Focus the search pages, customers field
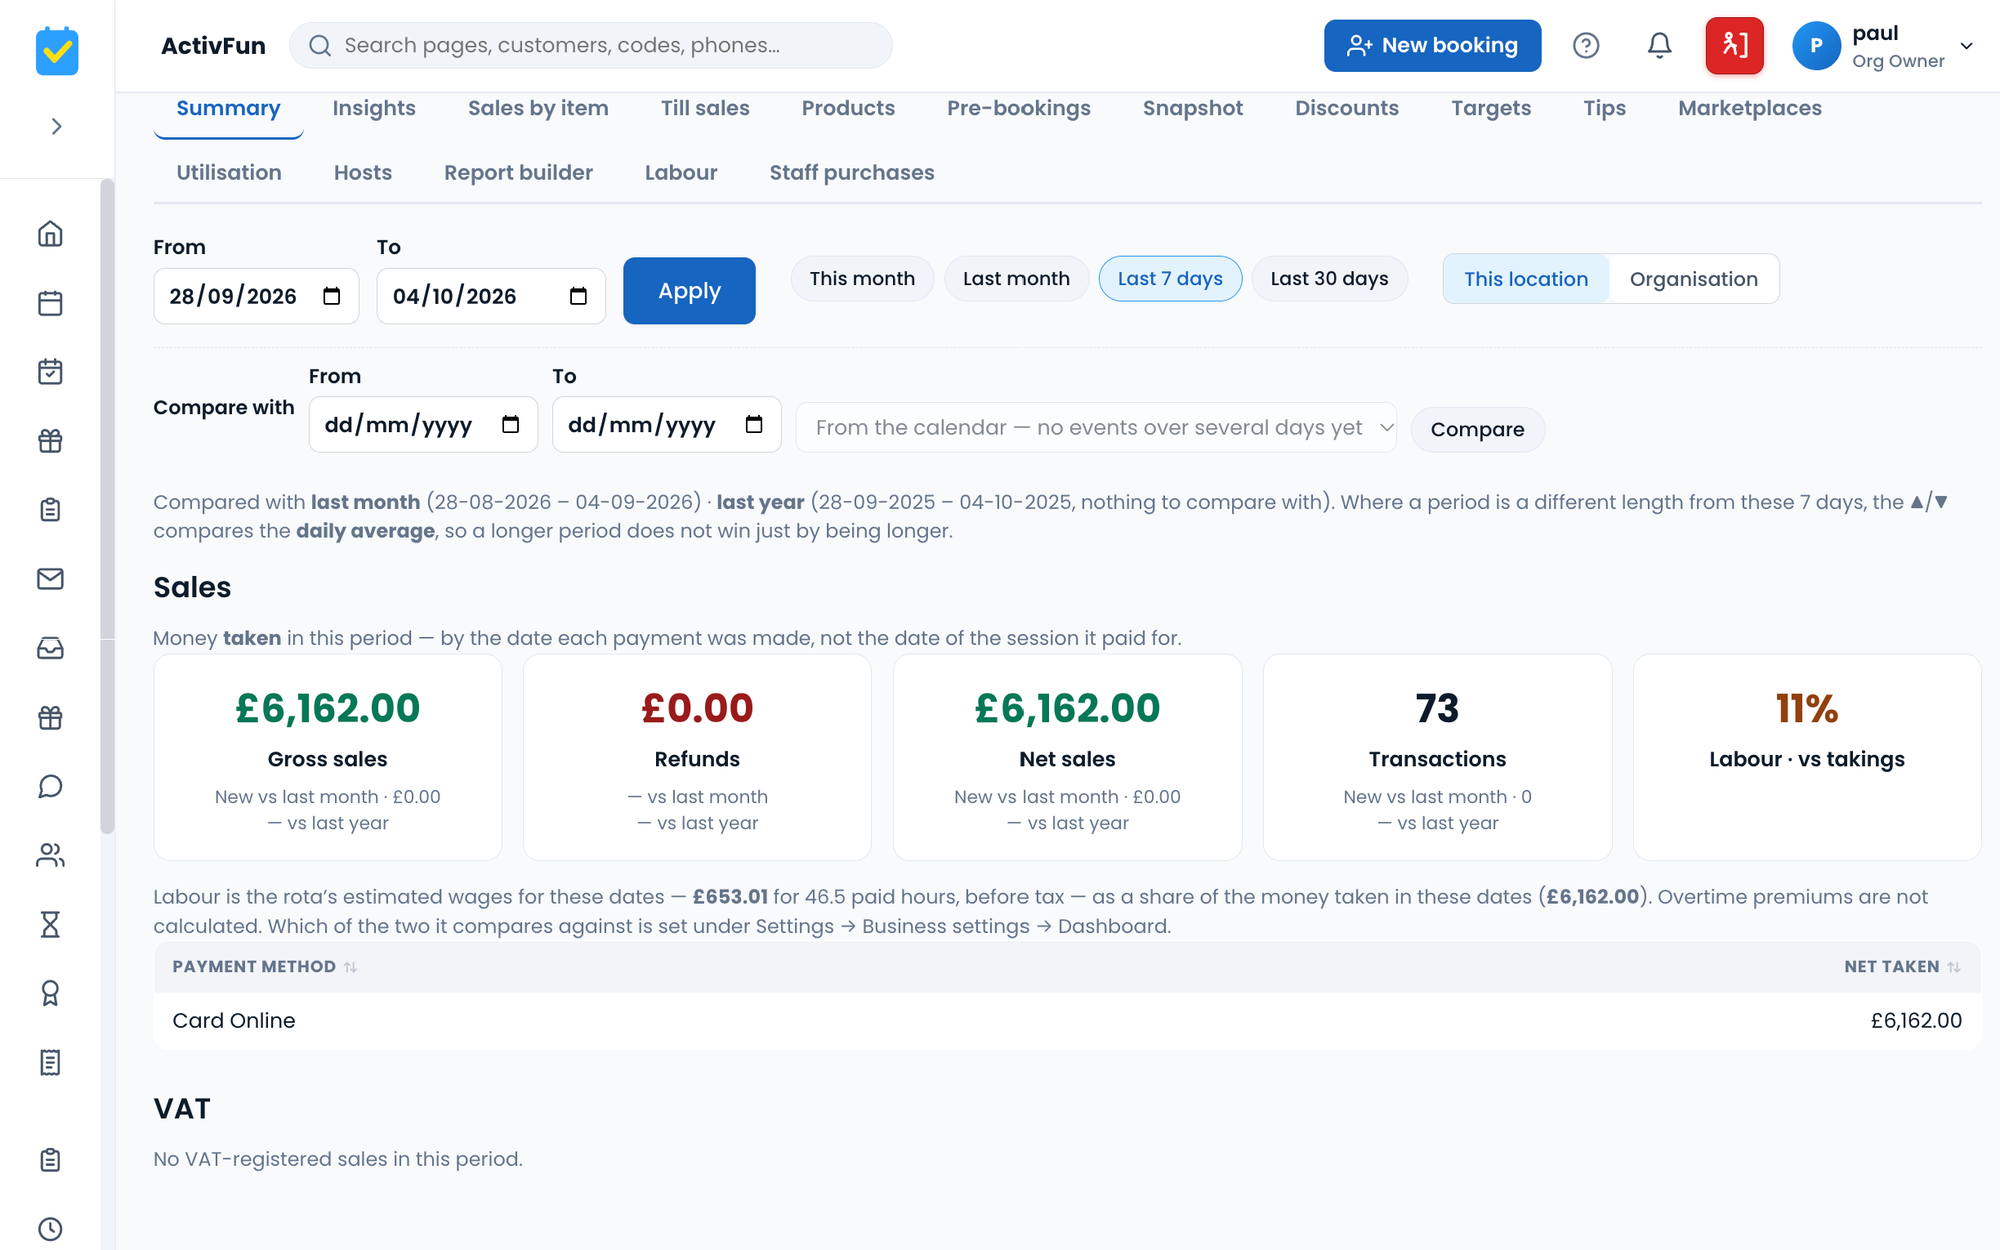Image resolution: width=2000 pixels, height=1250 pixels. [591, 45]
